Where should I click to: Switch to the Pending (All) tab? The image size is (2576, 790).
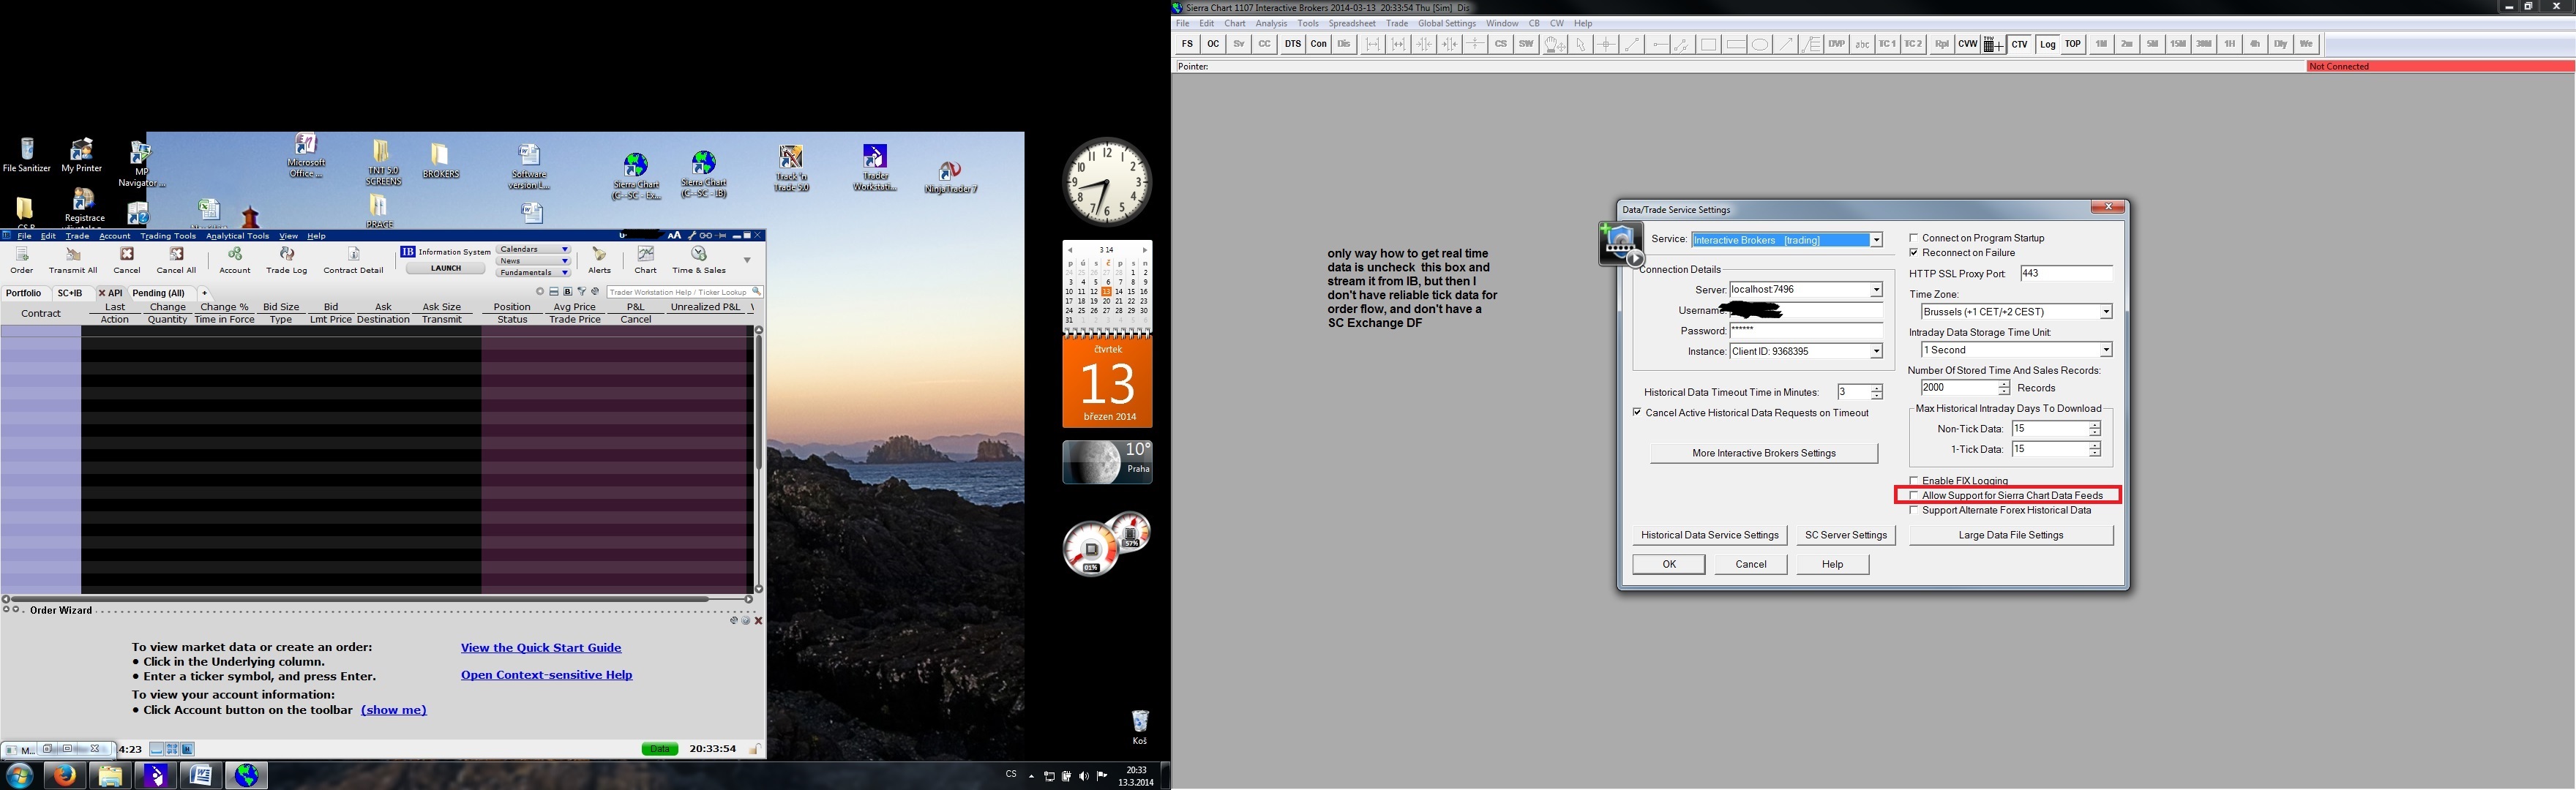[158, 293]
